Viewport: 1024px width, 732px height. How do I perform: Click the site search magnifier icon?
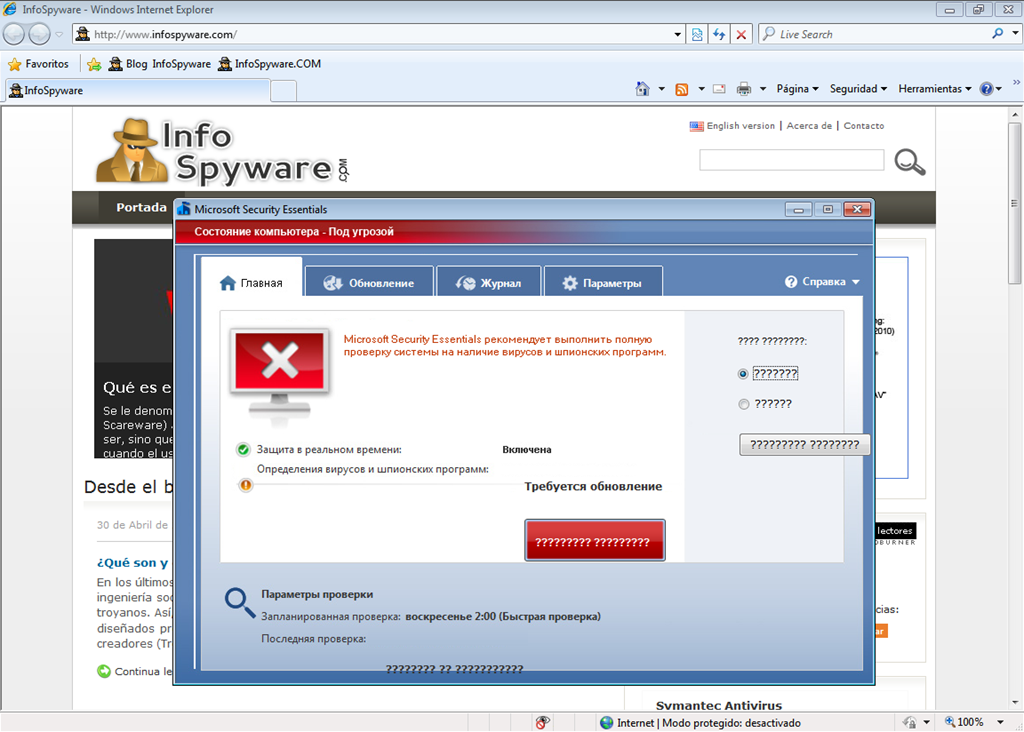(910, 161)
